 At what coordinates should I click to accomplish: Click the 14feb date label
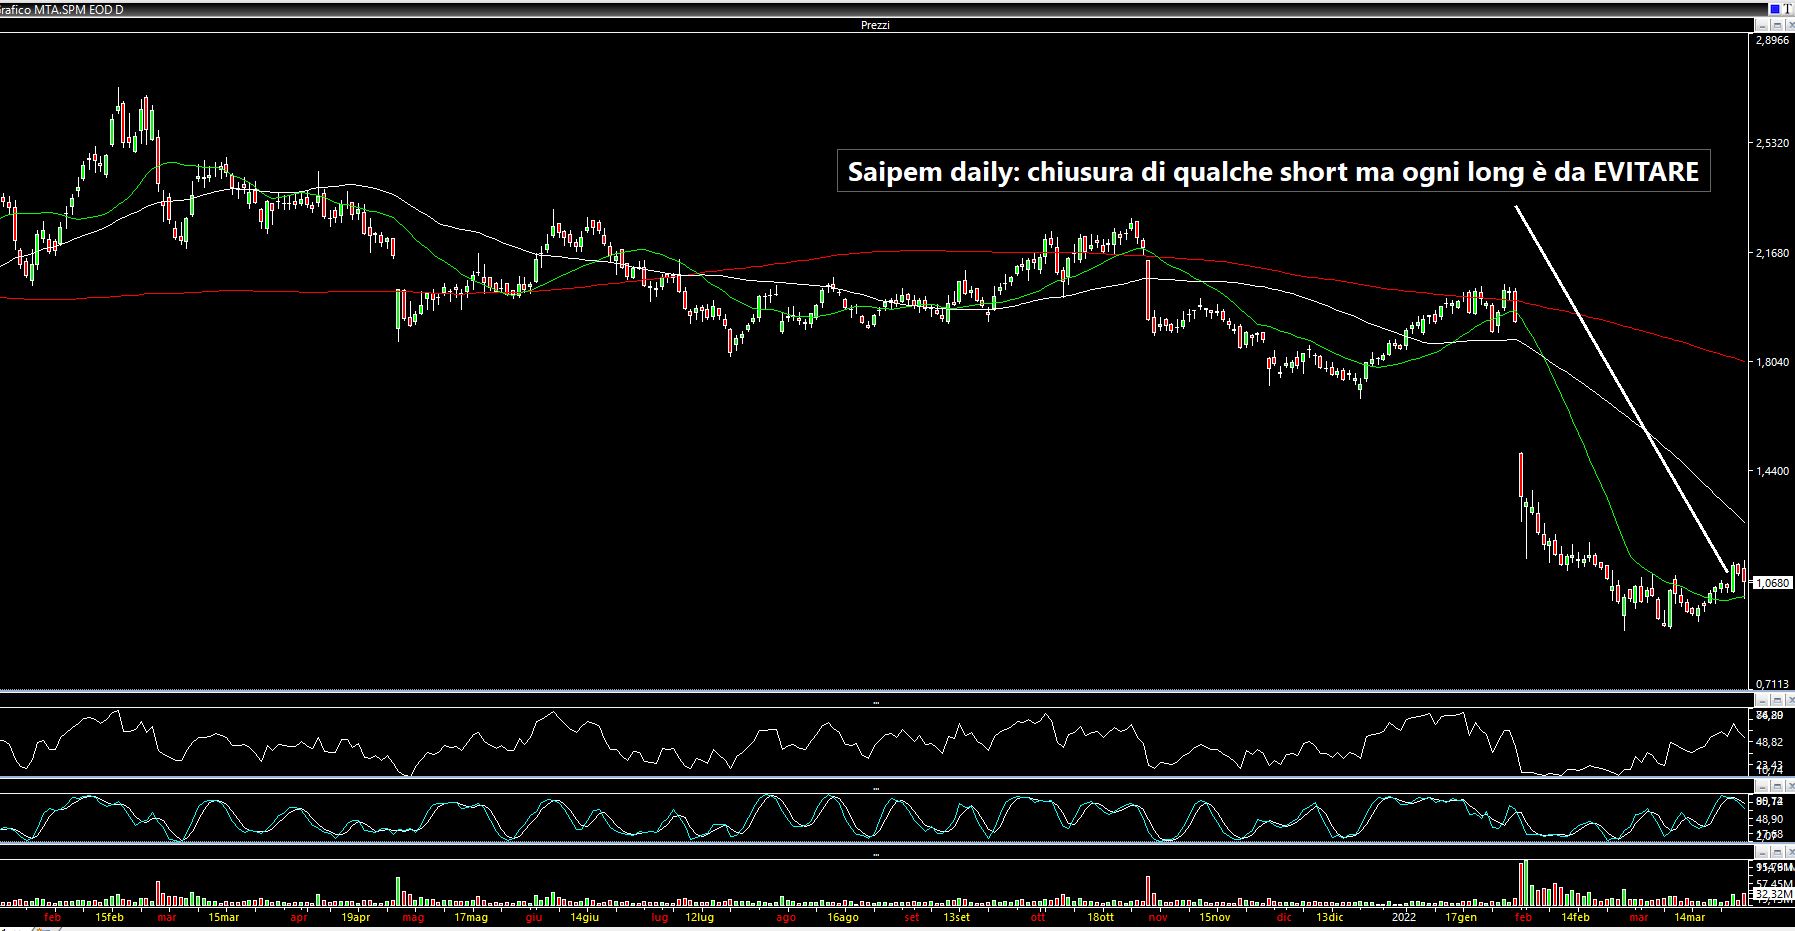click(x=1575, y=917)
